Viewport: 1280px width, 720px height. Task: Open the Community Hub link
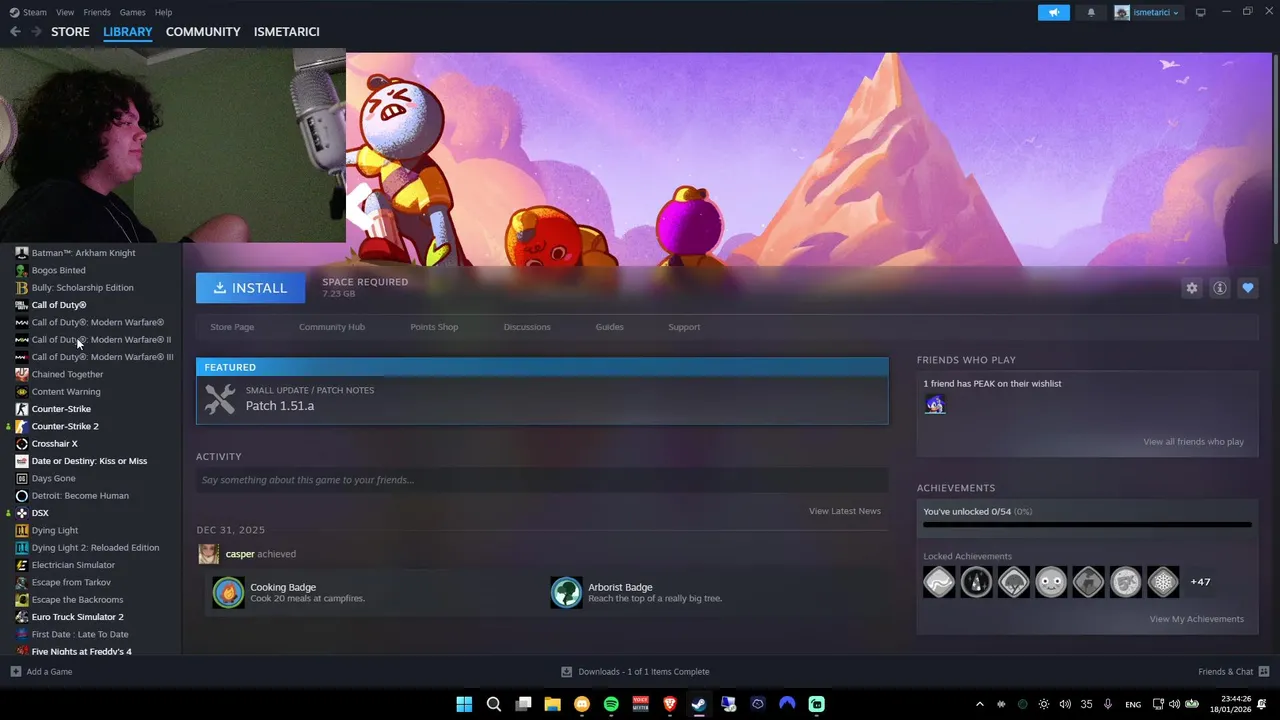332,327
